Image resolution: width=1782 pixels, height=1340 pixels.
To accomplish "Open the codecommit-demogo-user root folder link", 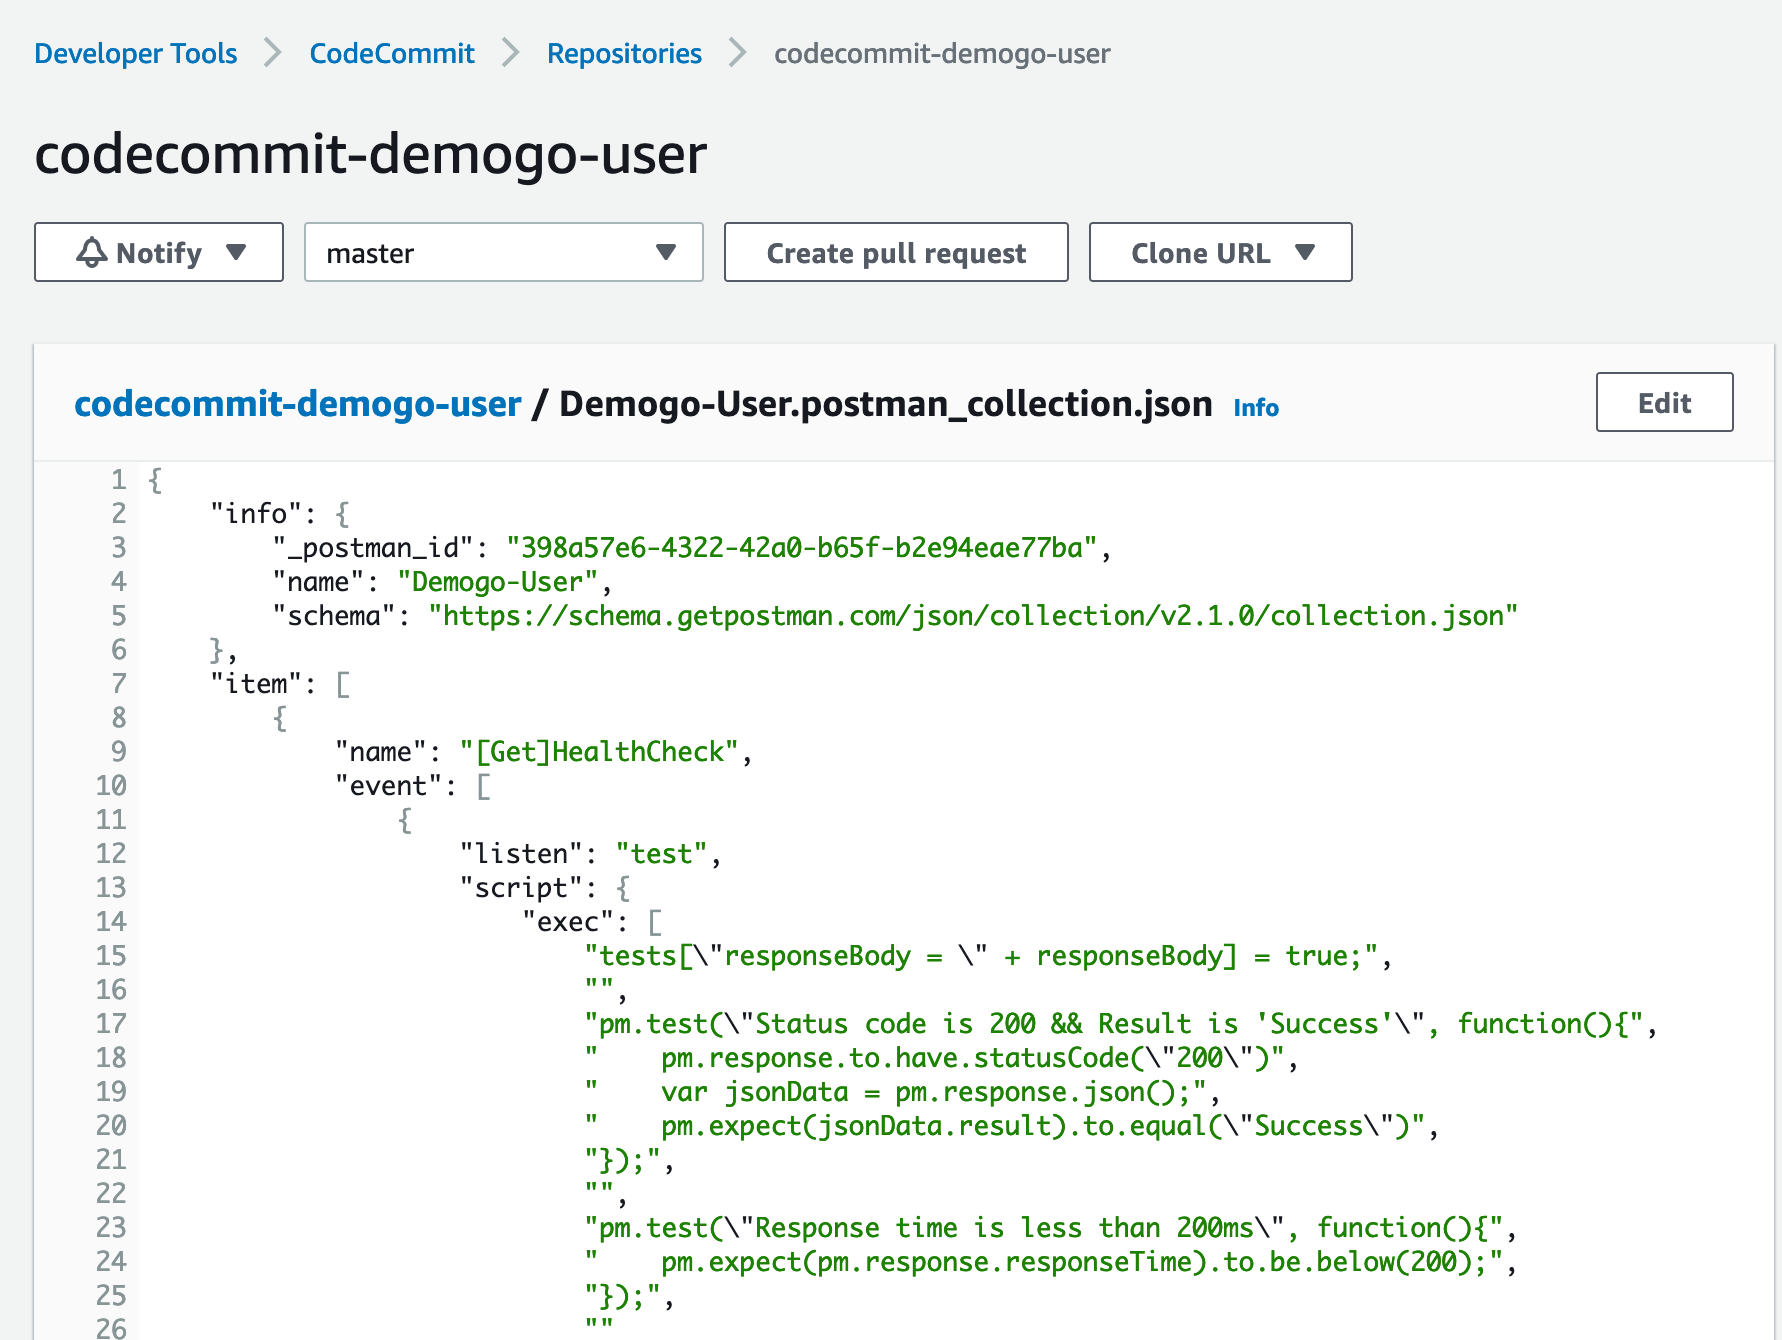I will pos(298,403).
